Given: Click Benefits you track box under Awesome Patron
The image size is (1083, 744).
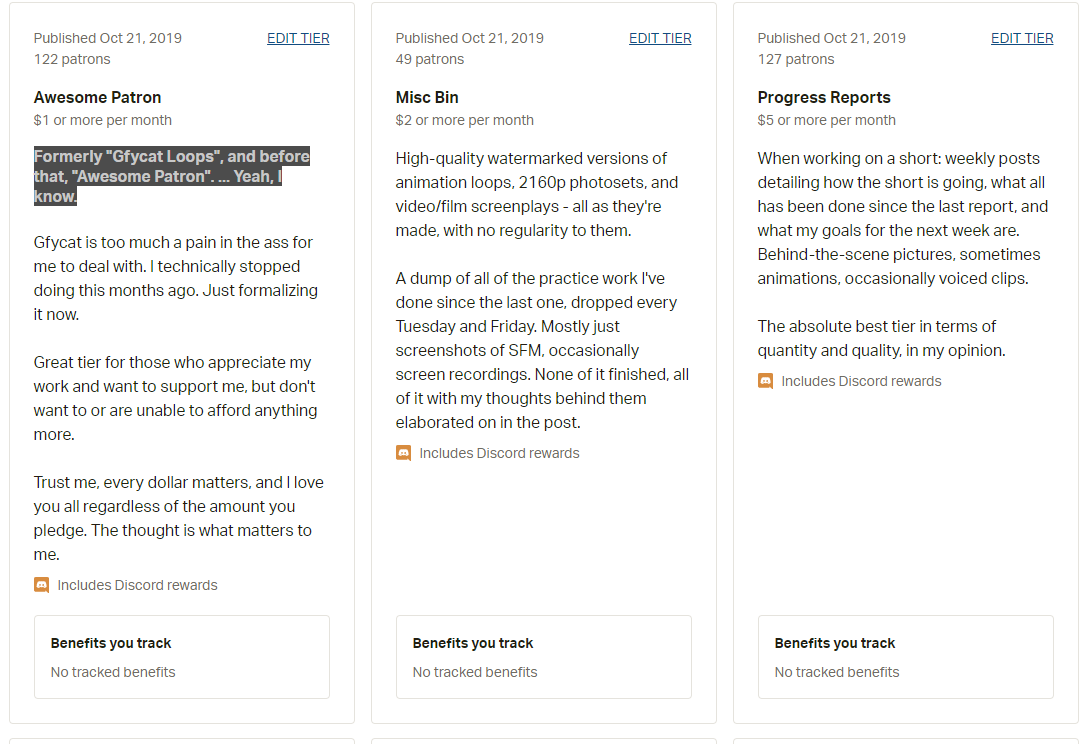Looking at the screenshot, I should coord(182,657).
